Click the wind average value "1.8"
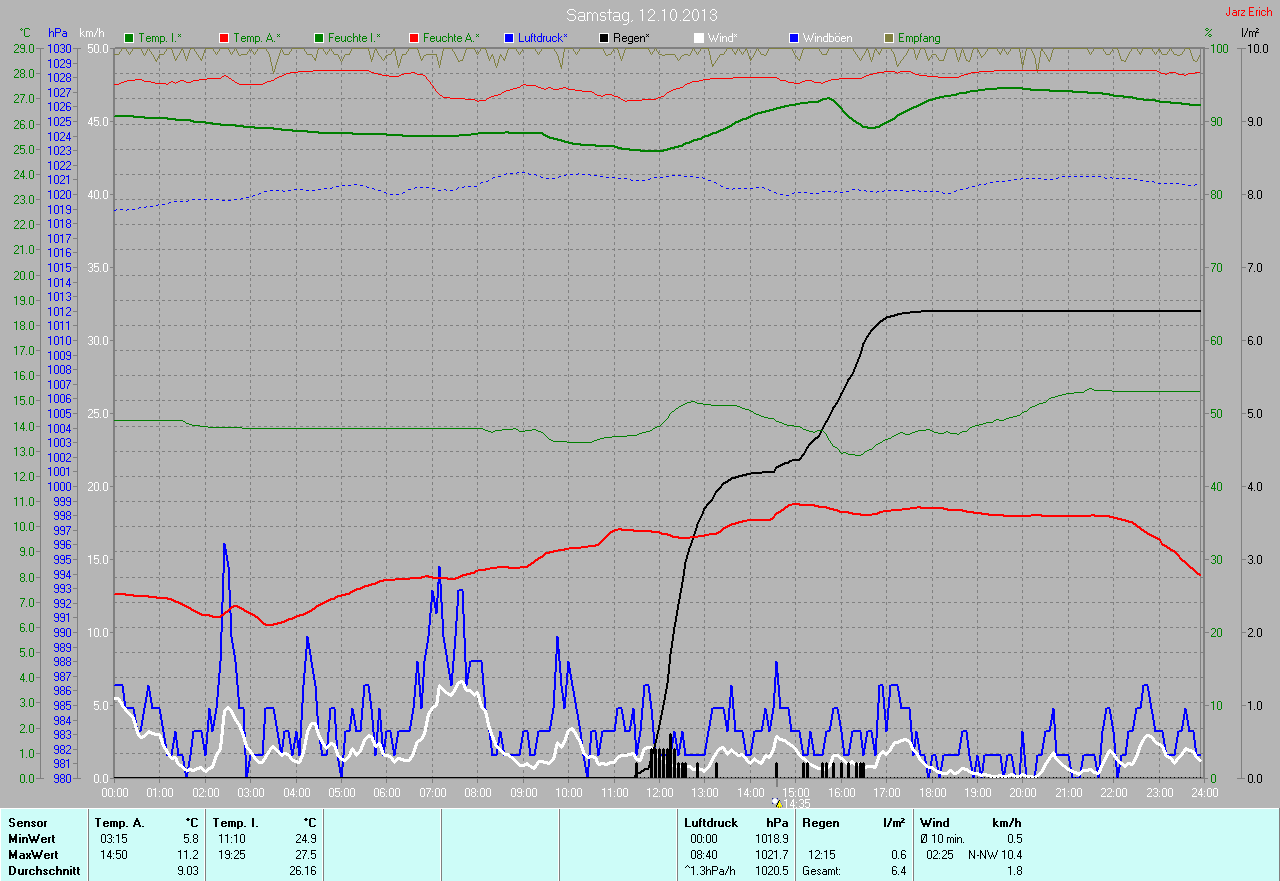Viewport: 1280px width, 881px height. [x=1014, y=871]
